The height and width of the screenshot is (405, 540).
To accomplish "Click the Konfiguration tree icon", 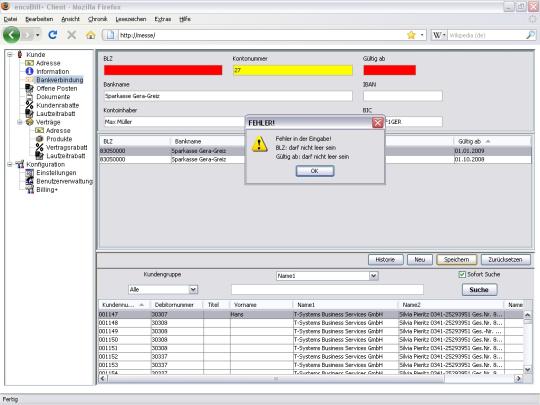I will click(20, 164).
